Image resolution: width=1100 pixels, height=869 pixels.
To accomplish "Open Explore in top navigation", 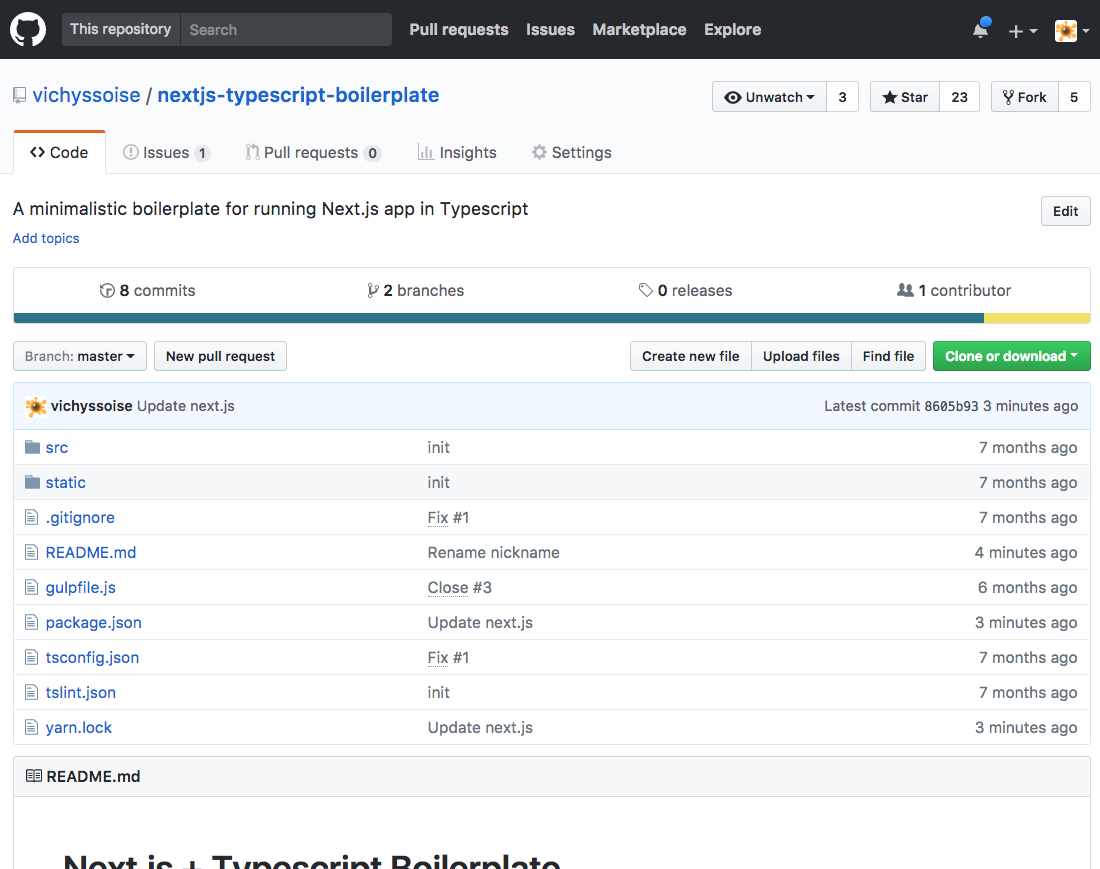I will 732,29.
